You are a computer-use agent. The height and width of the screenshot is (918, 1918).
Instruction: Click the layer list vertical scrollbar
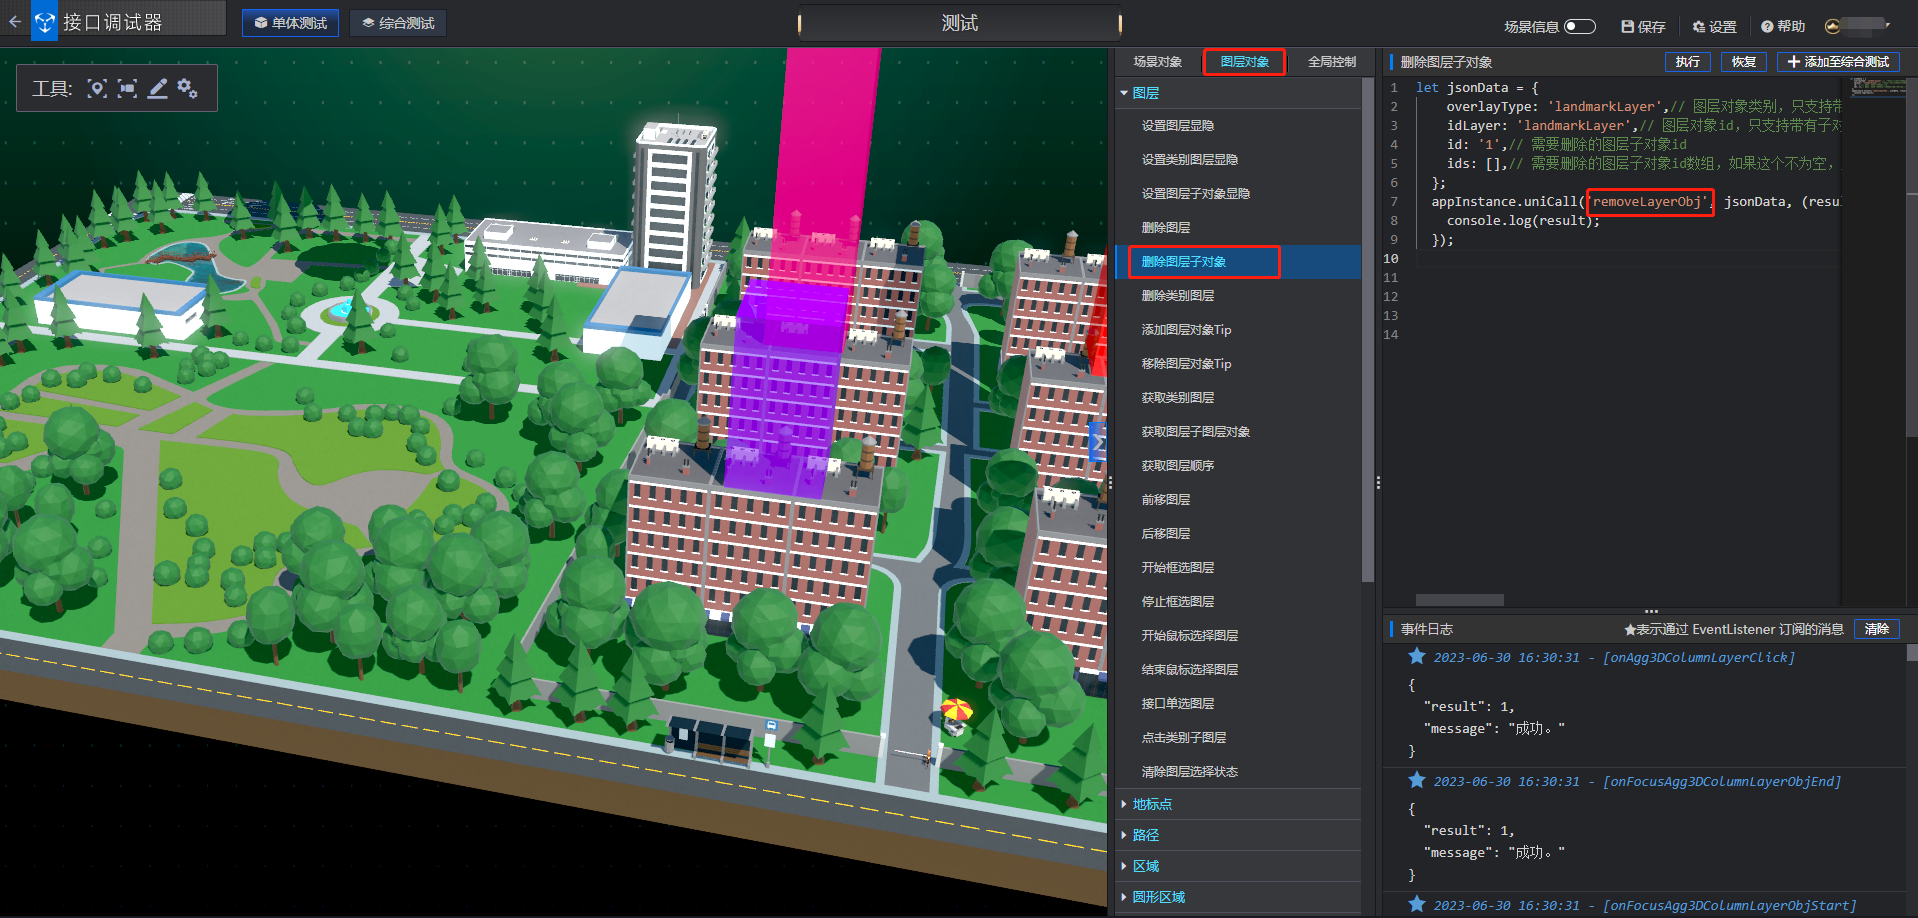tap(1368, 330)
